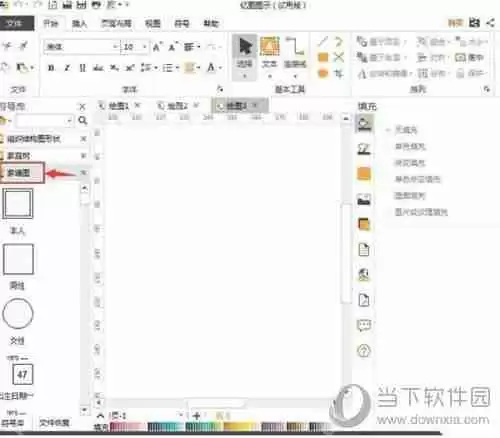Screen dimensions: 500x438
Task: Pick the straight line drawing tool
Action: (322, 42)
